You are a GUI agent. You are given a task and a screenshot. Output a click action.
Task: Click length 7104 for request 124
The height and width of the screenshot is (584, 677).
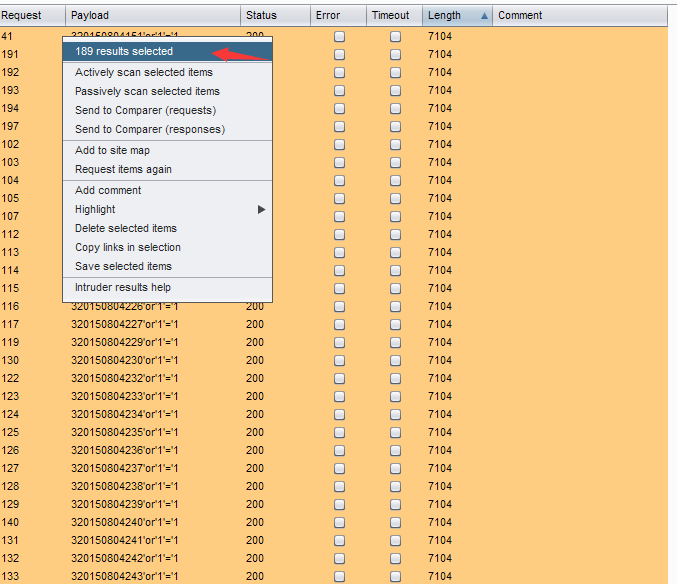pyautogui.click(x=440, y=414)
